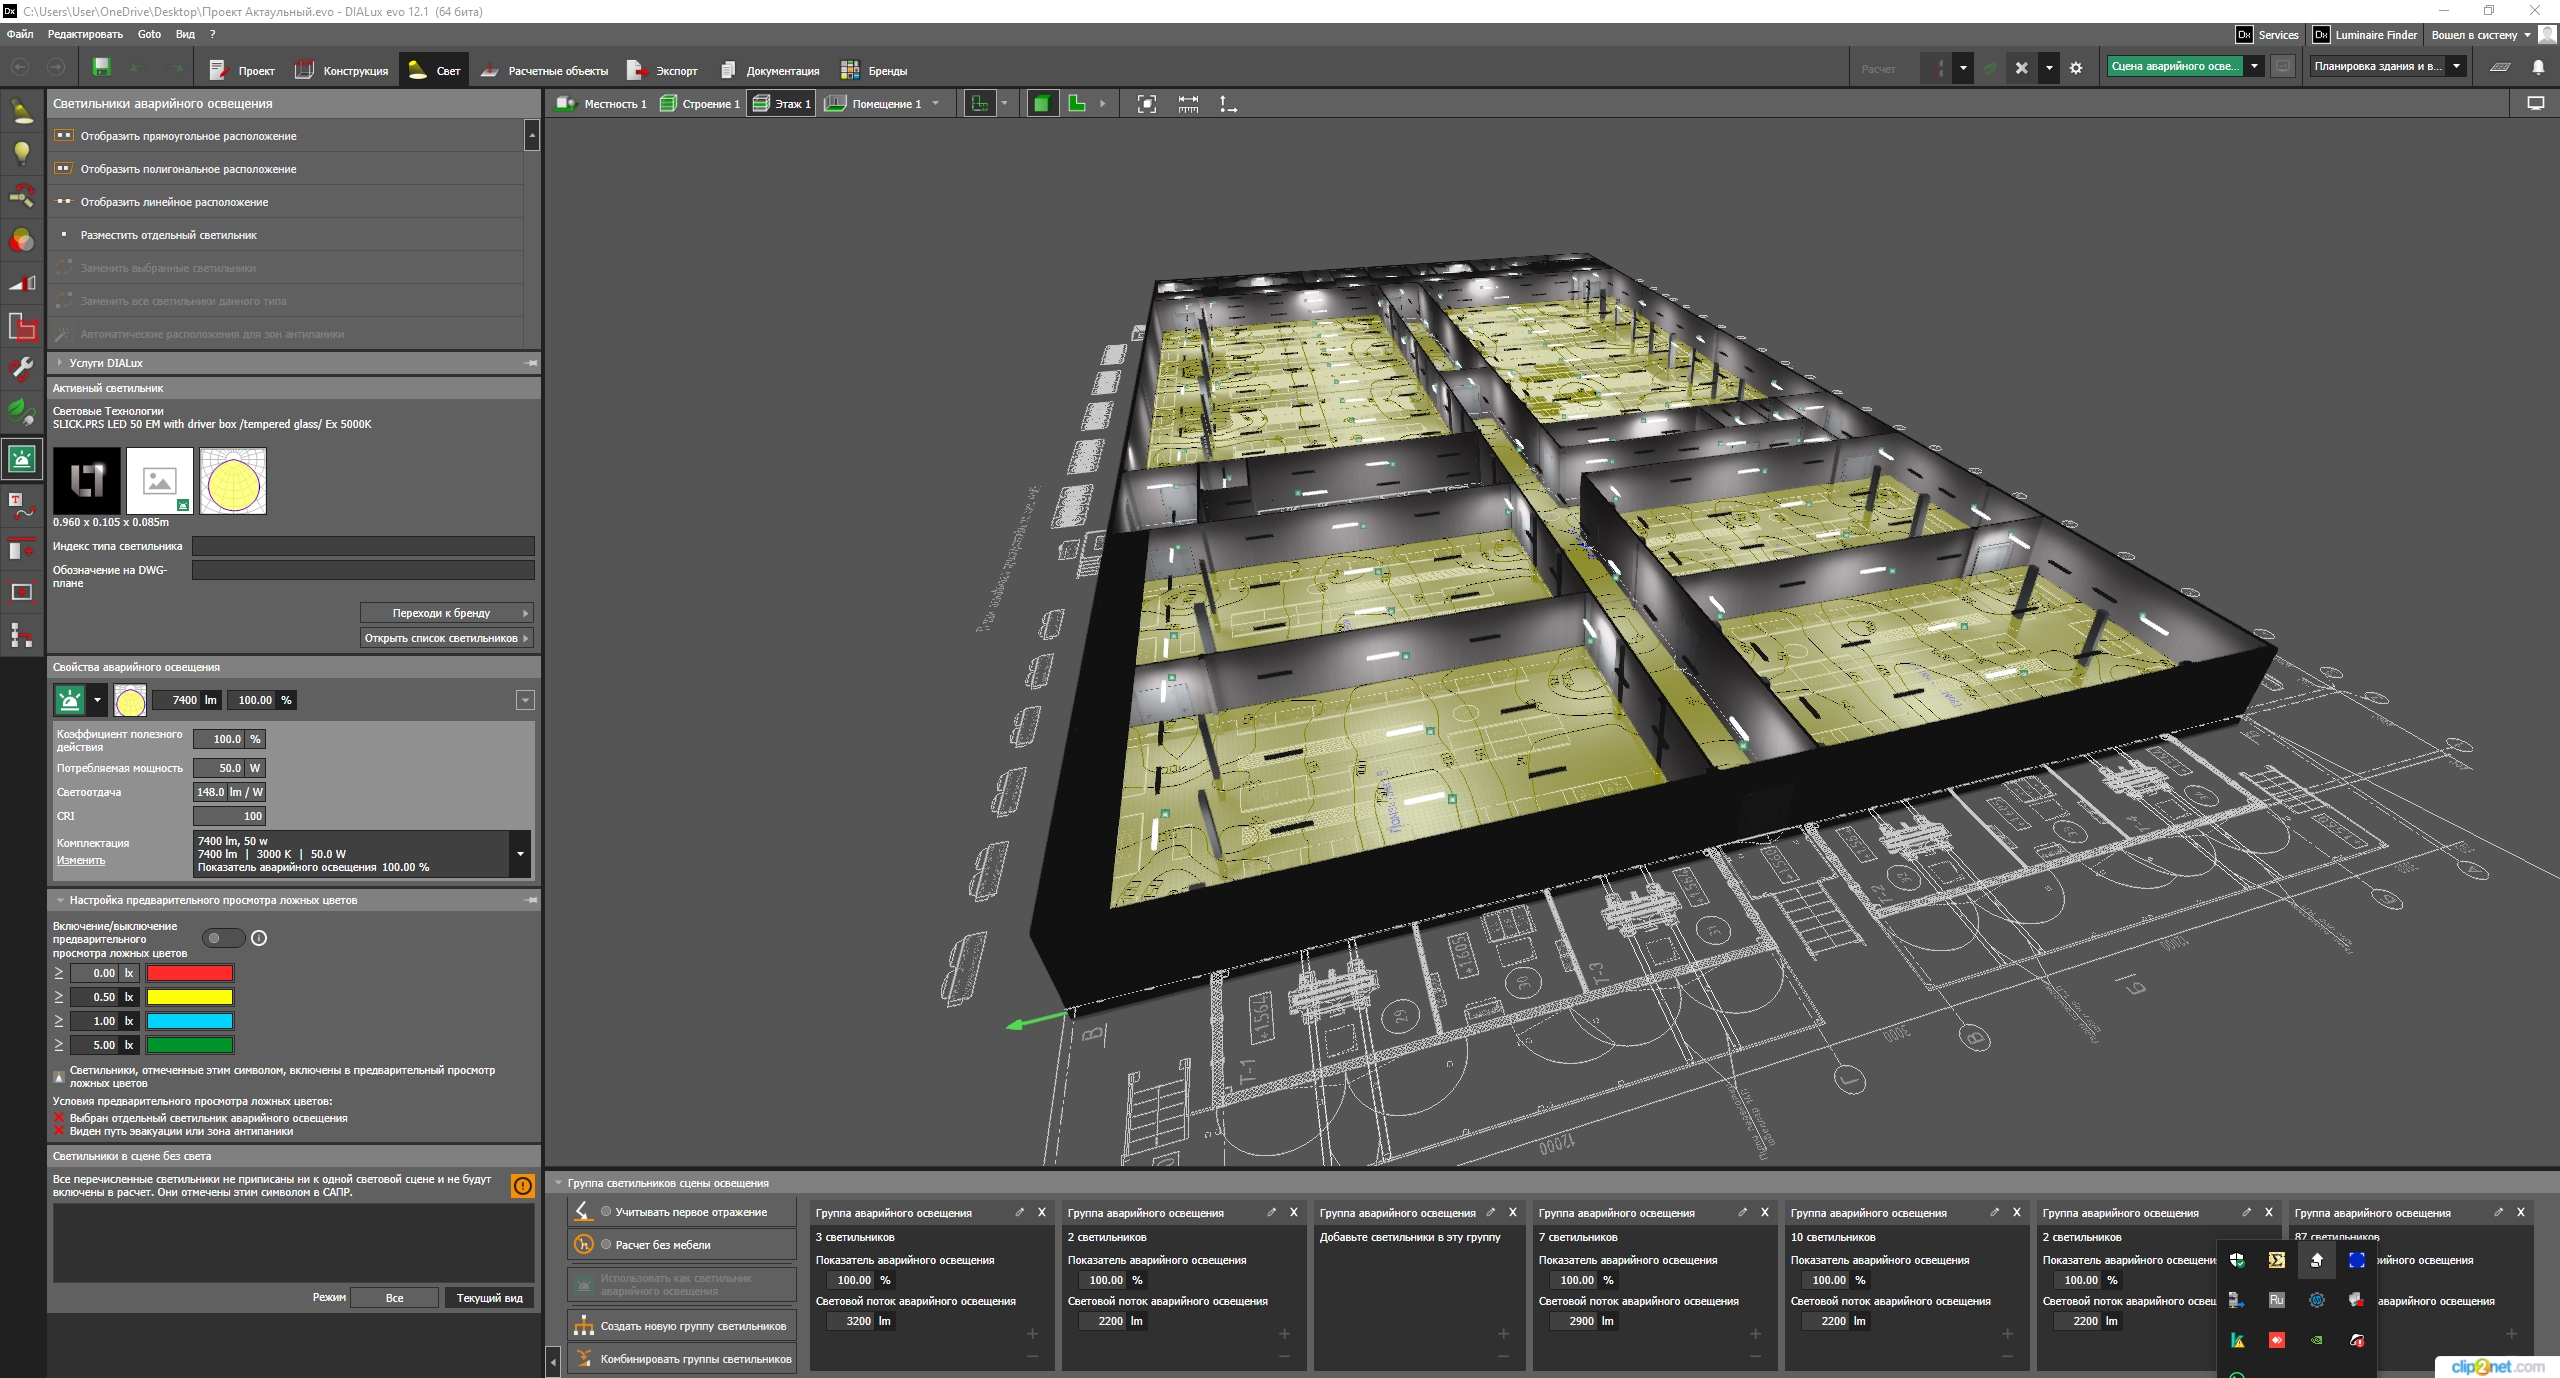The width and height of the screenshot is (2560, 1378).
Task: Open the Сцена аварийного освещения dropdown
Action: click(x=2254, y=67)
